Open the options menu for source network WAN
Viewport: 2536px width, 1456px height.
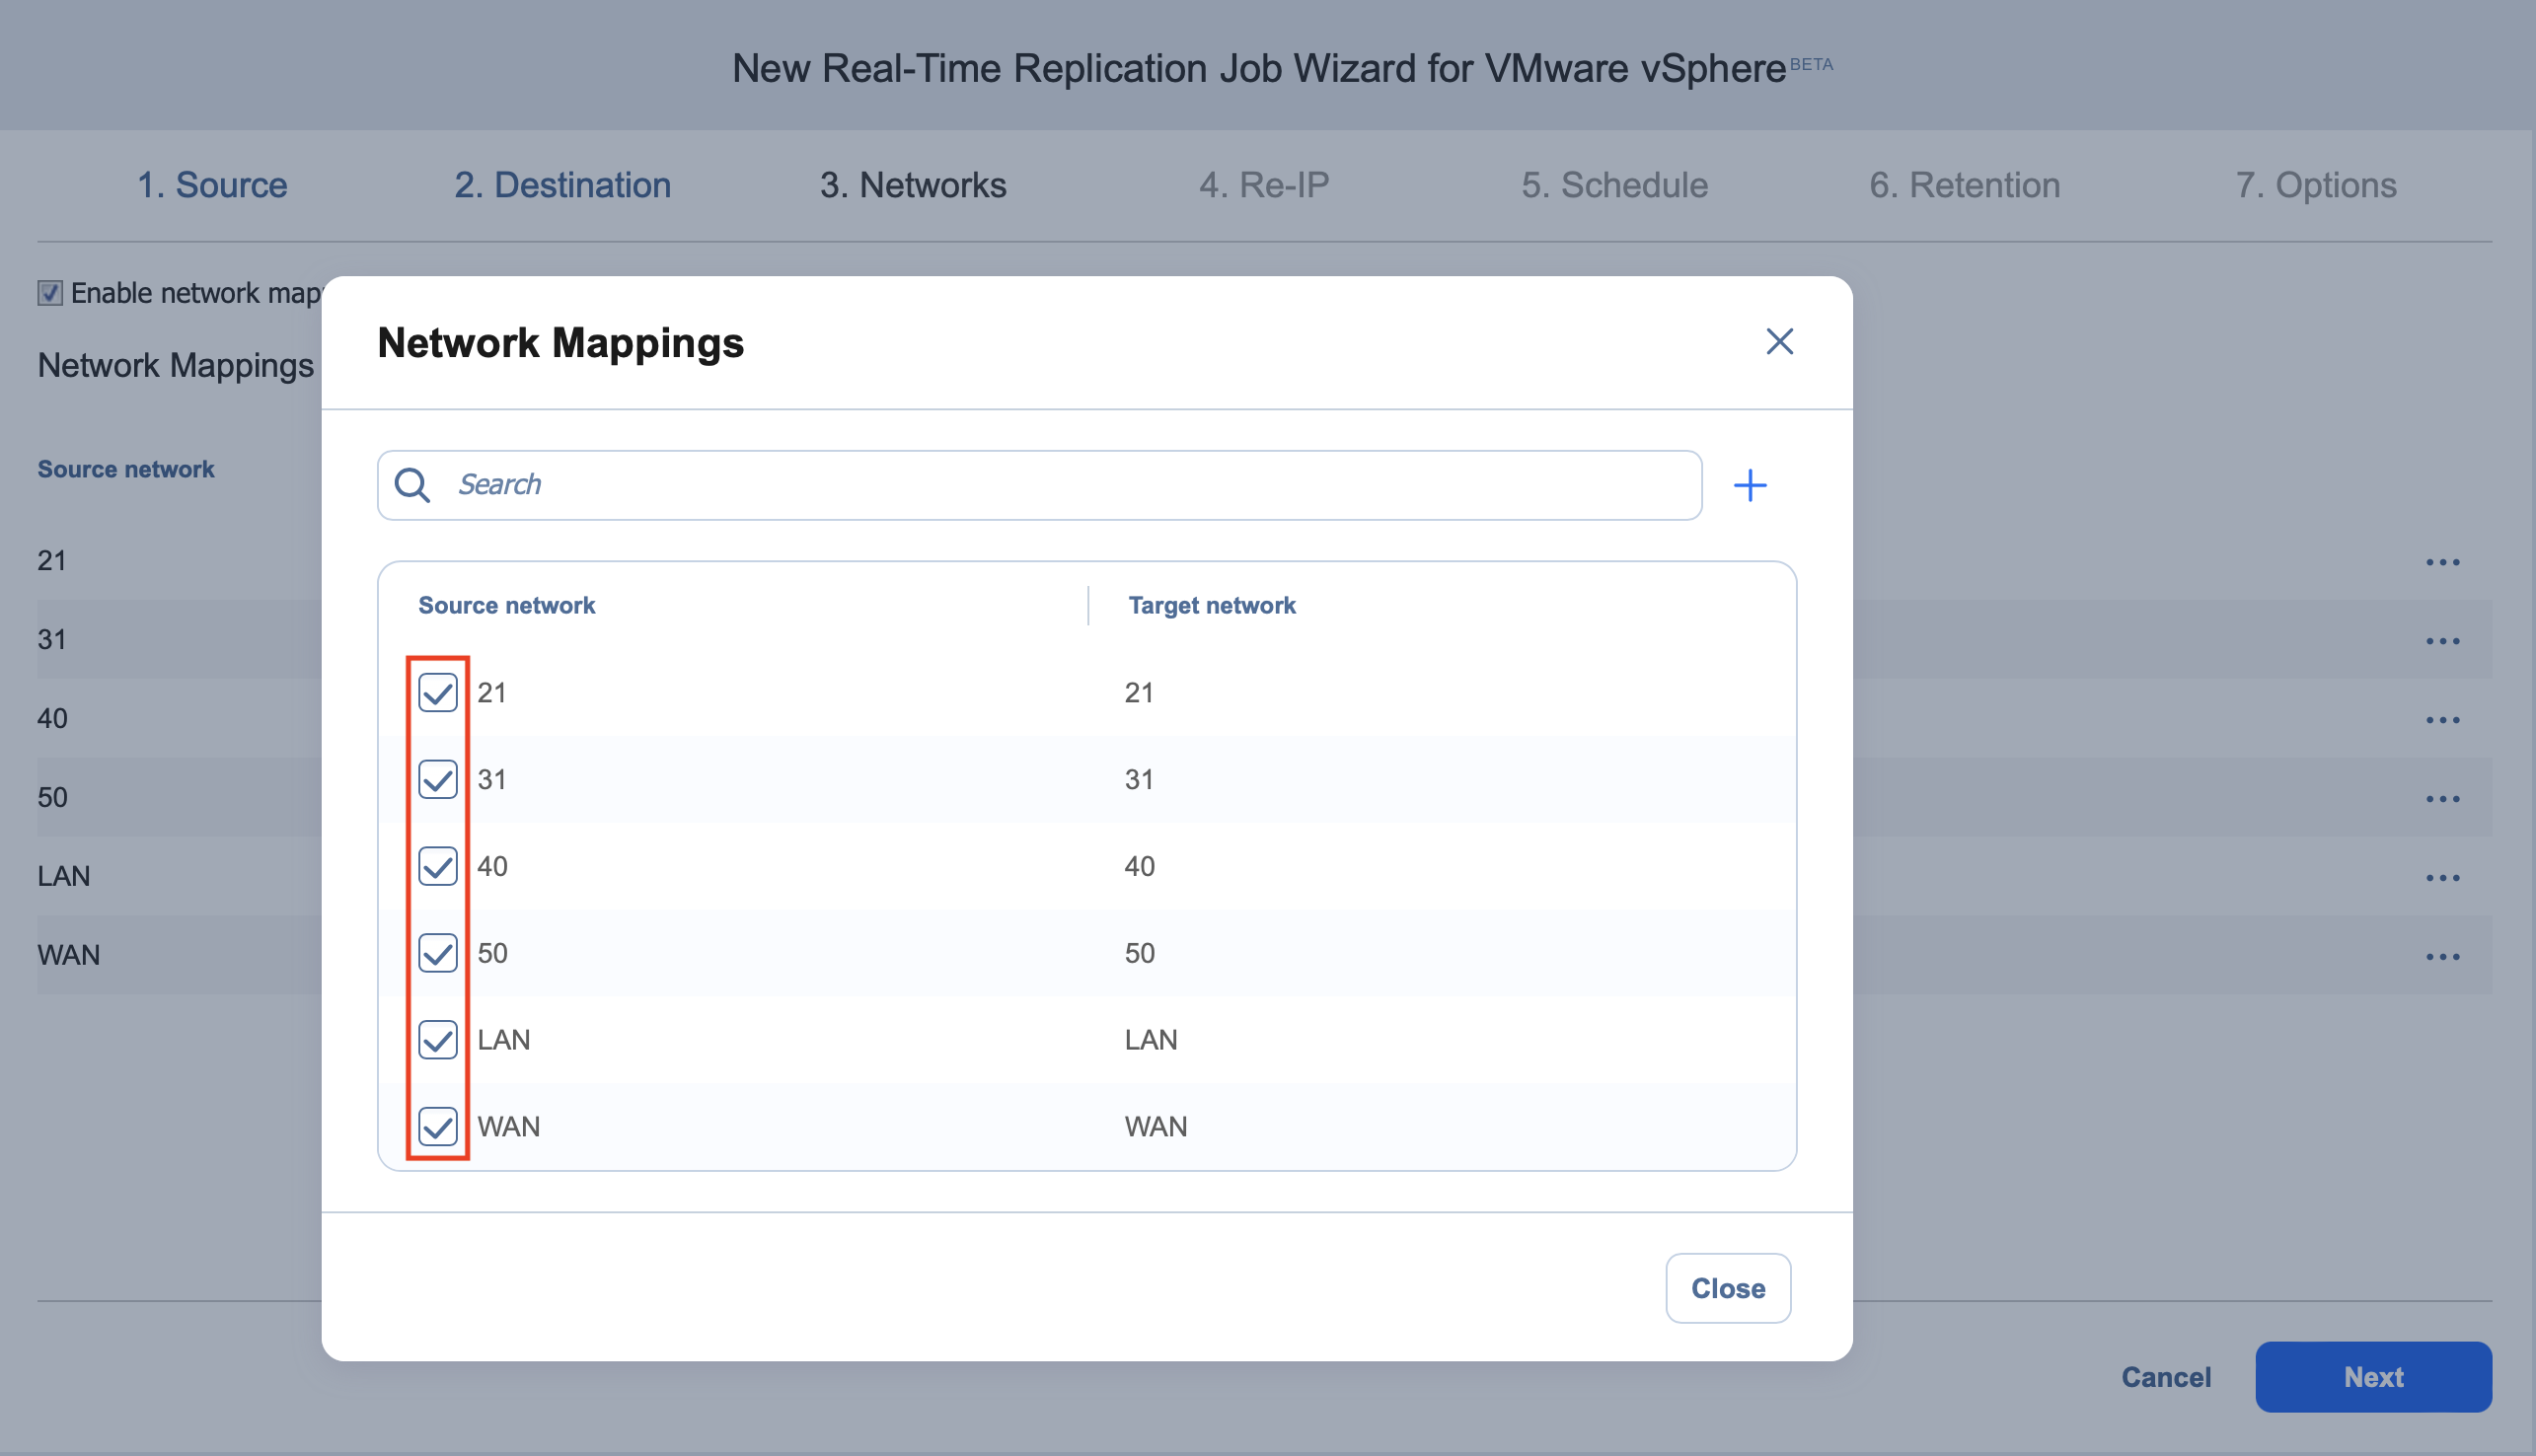(x=2442, y=957)
